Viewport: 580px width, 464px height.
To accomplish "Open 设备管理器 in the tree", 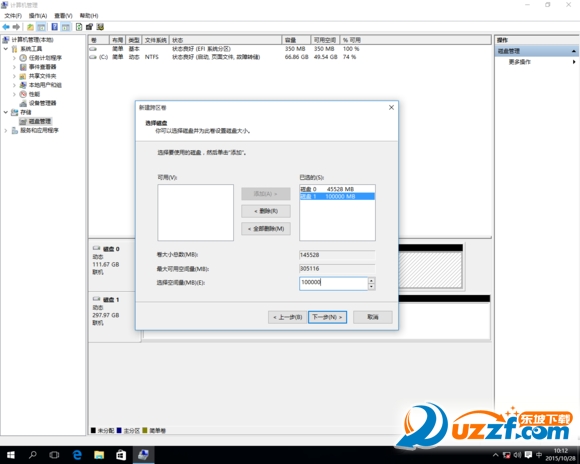I will (43, 103).
